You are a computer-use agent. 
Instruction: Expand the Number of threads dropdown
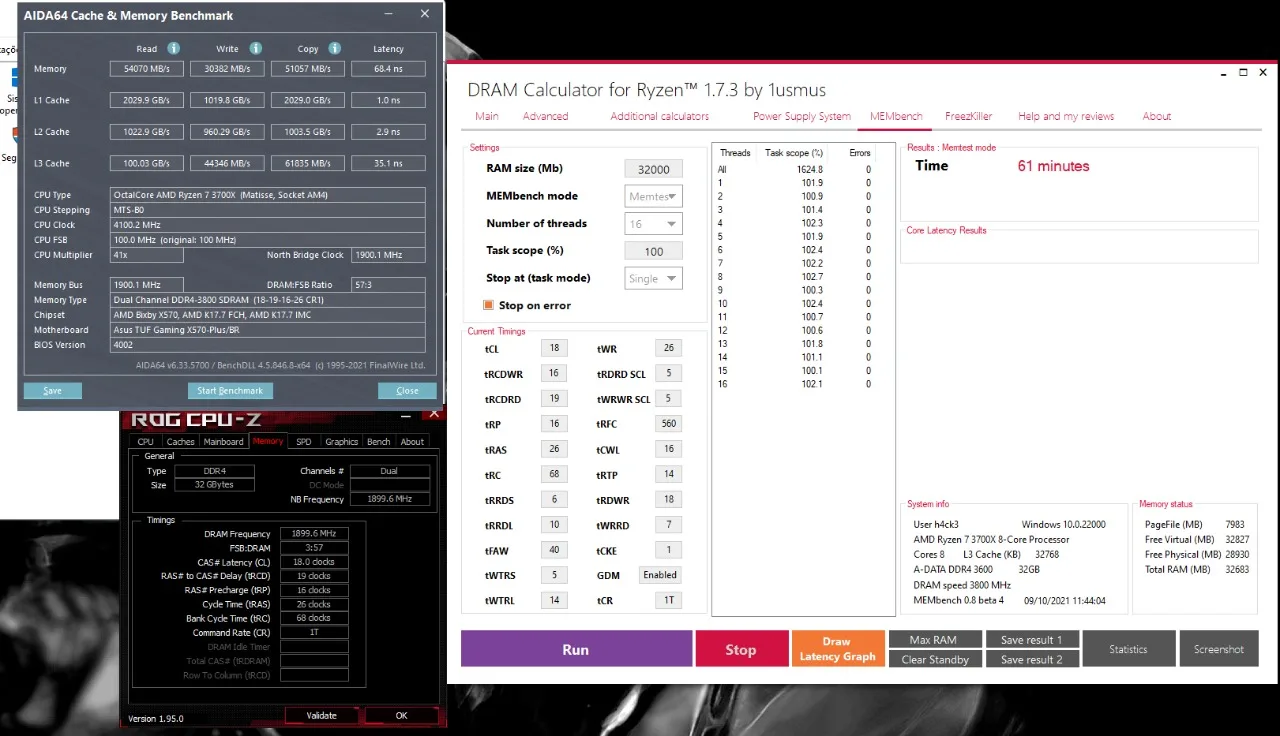tap(654, 224)
